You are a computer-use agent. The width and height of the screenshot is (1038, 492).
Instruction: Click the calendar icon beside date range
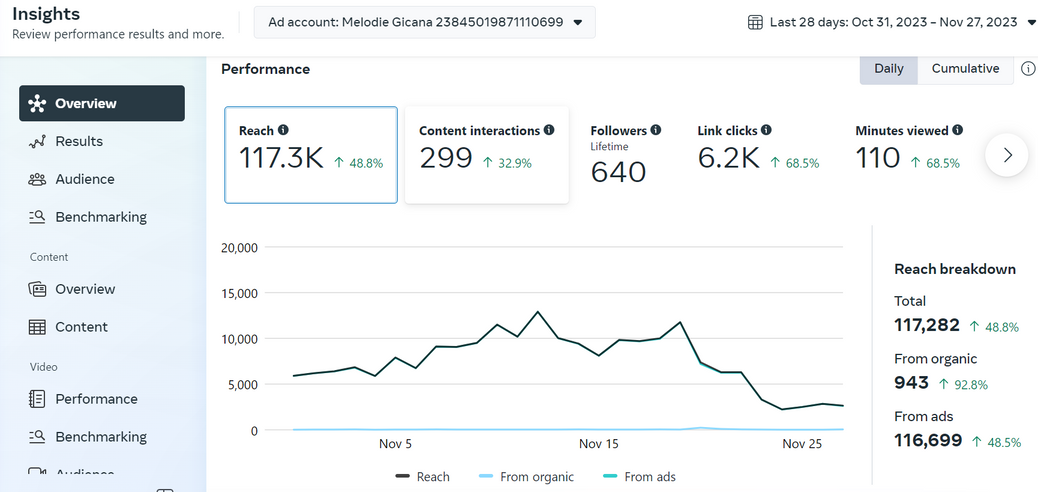click(x=755, y=23)
